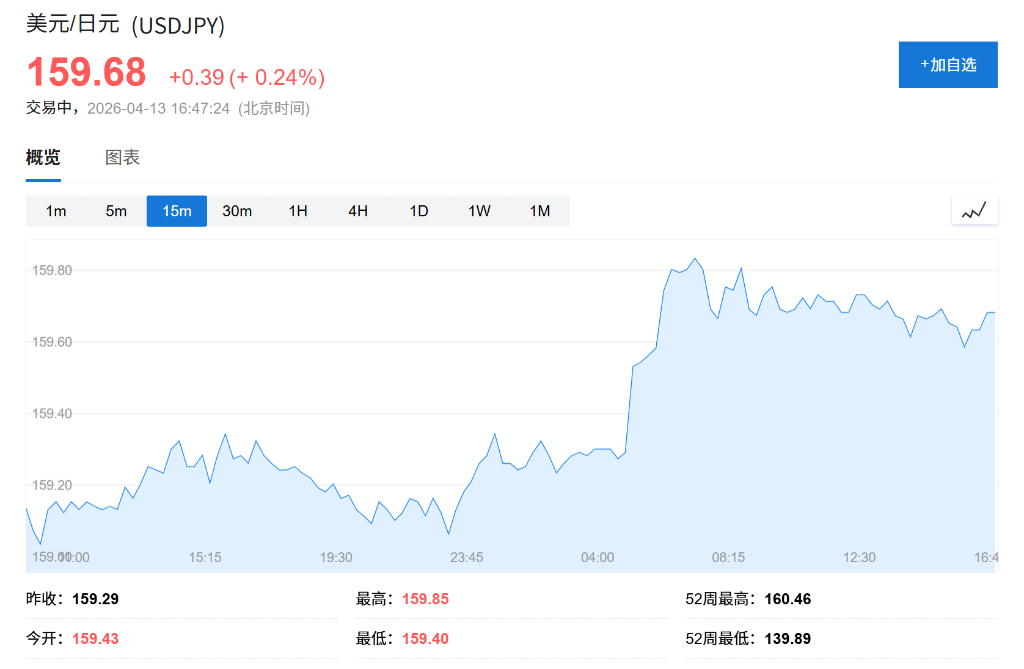Screen dimensions: 1024x669
Task: Select the 30m timeframe
Action: click(x=237, y=211)
